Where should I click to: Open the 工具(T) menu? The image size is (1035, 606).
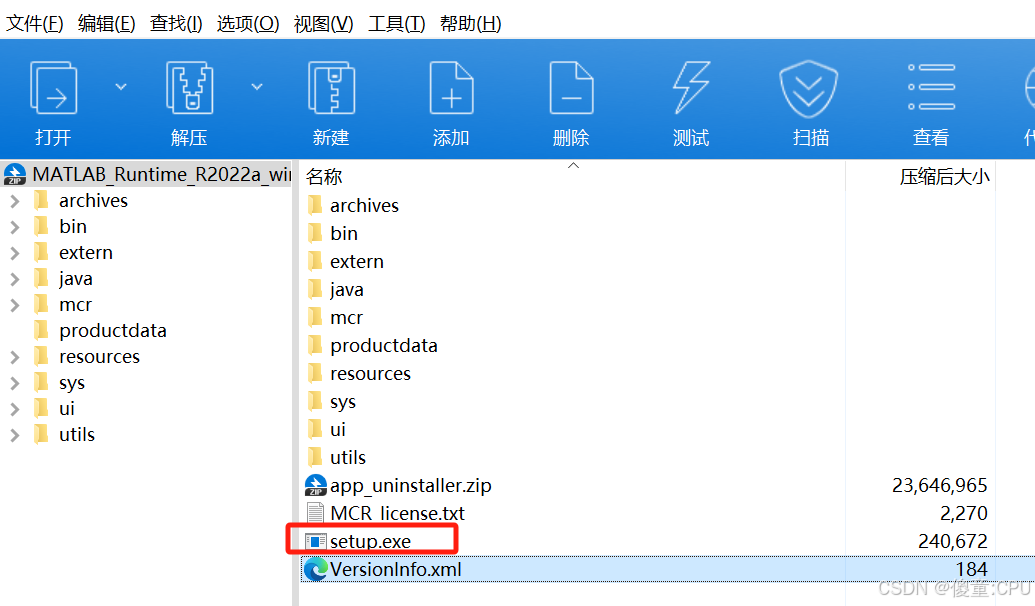pyautogui.click(x=396, y=24)
